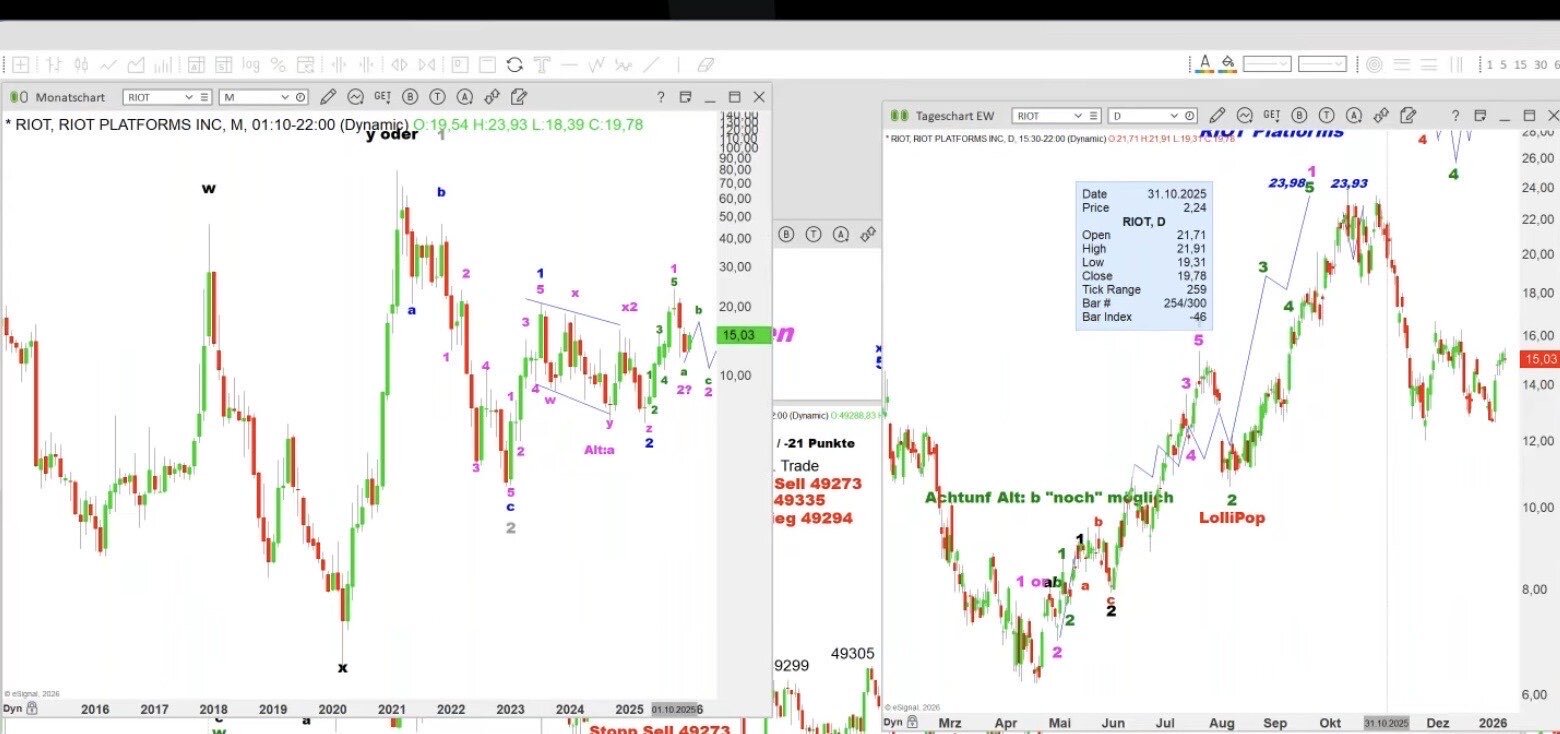Select the 15 minute interval shortcut
This screenshot has width=1560, height=734.
point(1519,65)
